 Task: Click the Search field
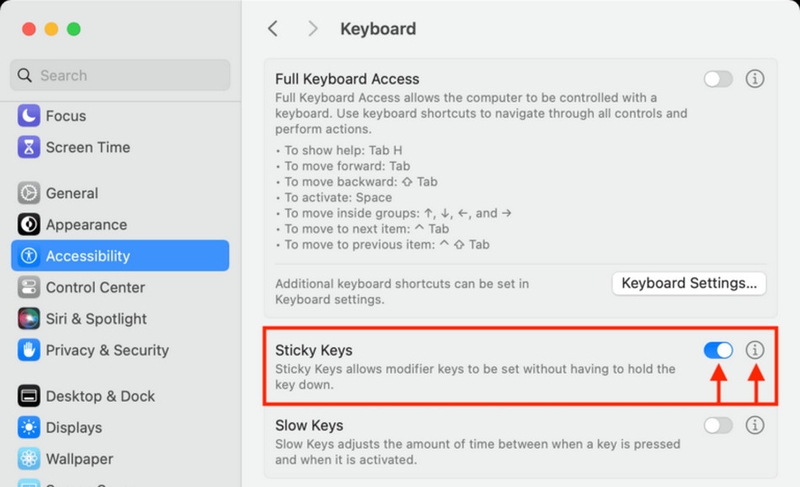(120, 75)
